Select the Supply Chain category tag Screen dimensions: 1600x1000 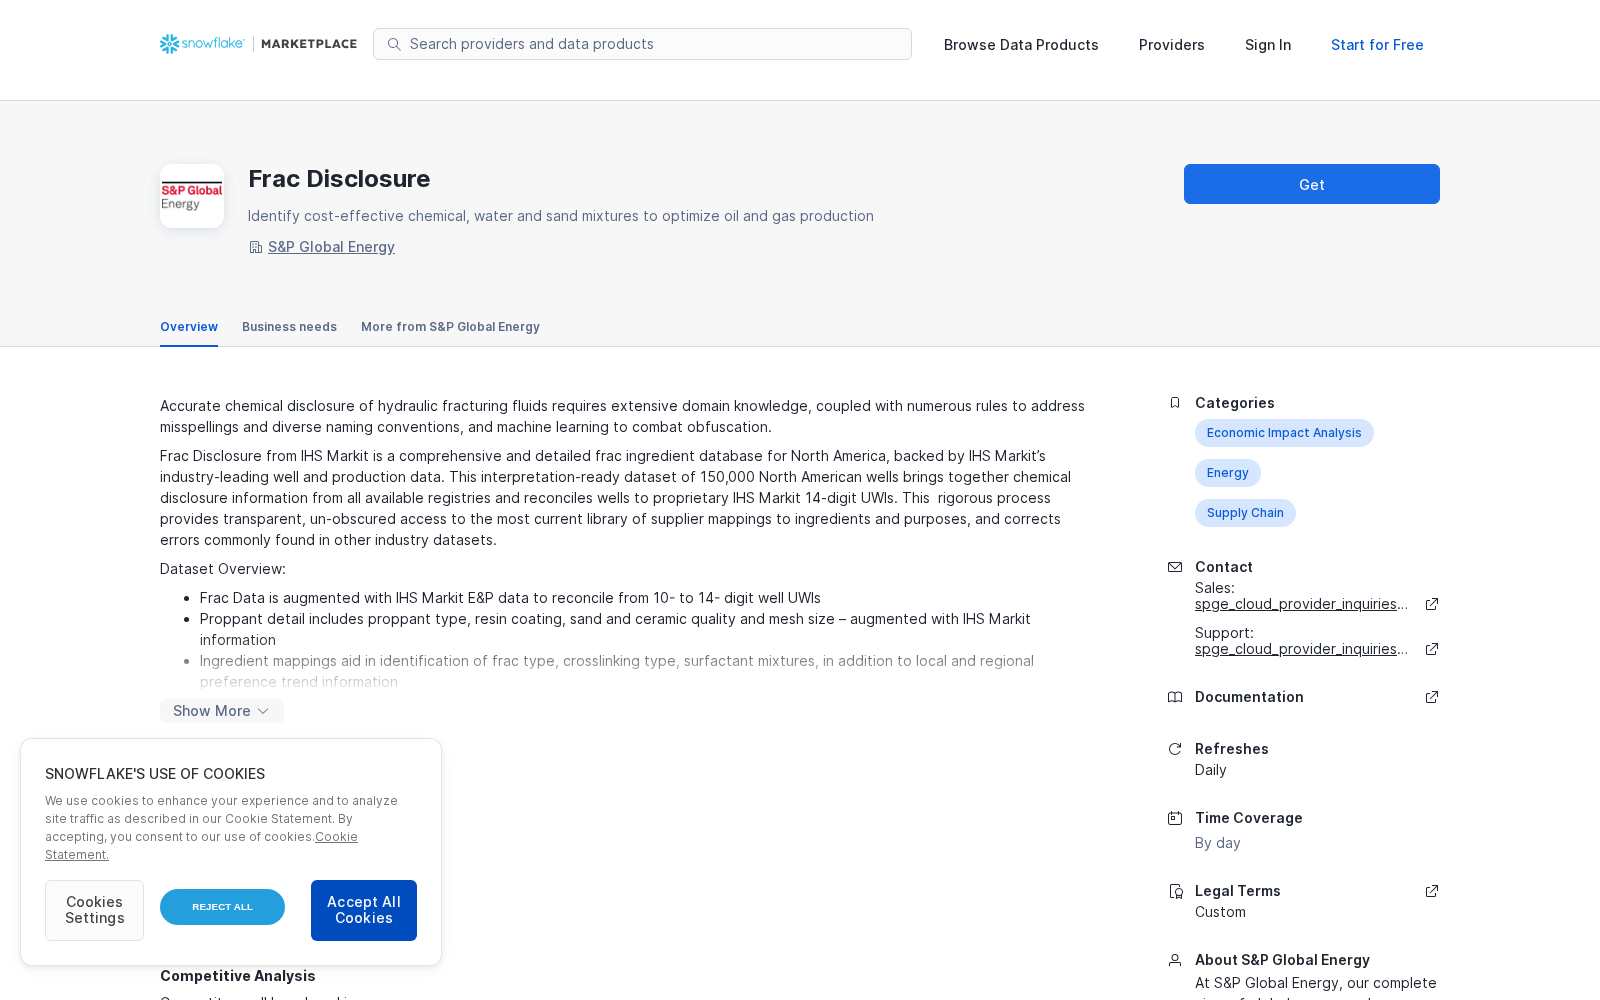1245,513
